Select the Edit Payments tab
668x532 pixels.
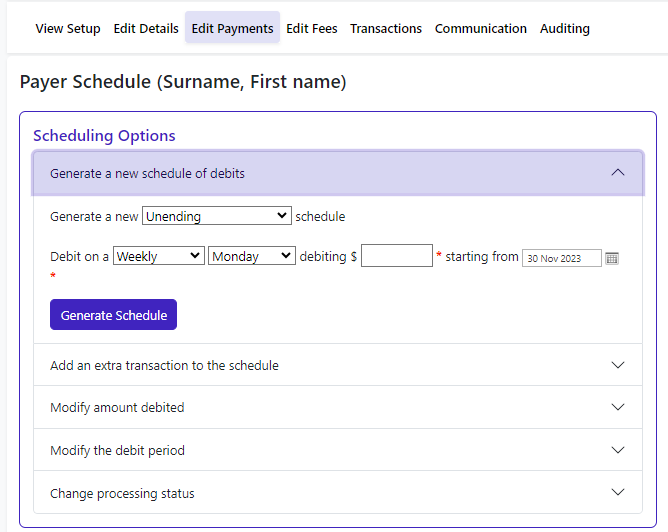pyautogui.click(x=232, y=29)
